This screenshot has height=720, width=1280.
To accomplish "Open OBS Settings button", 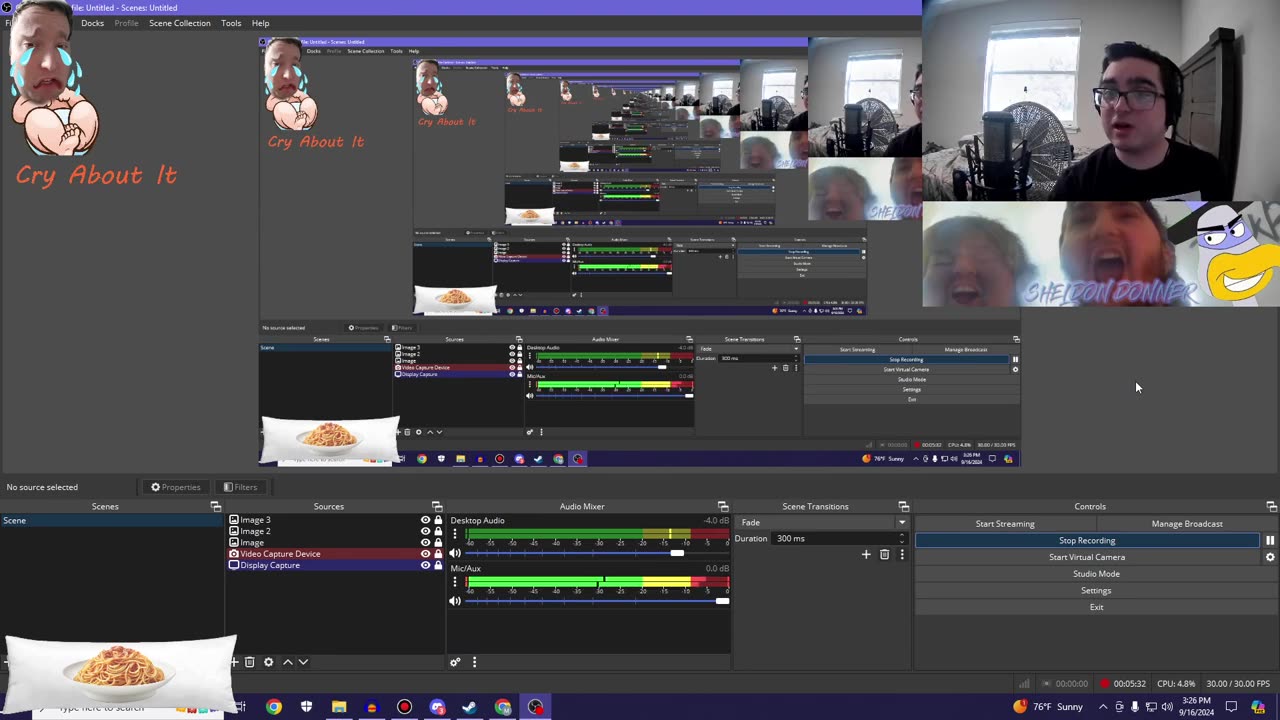I will pyautogui.click(x=1096, y=590).
